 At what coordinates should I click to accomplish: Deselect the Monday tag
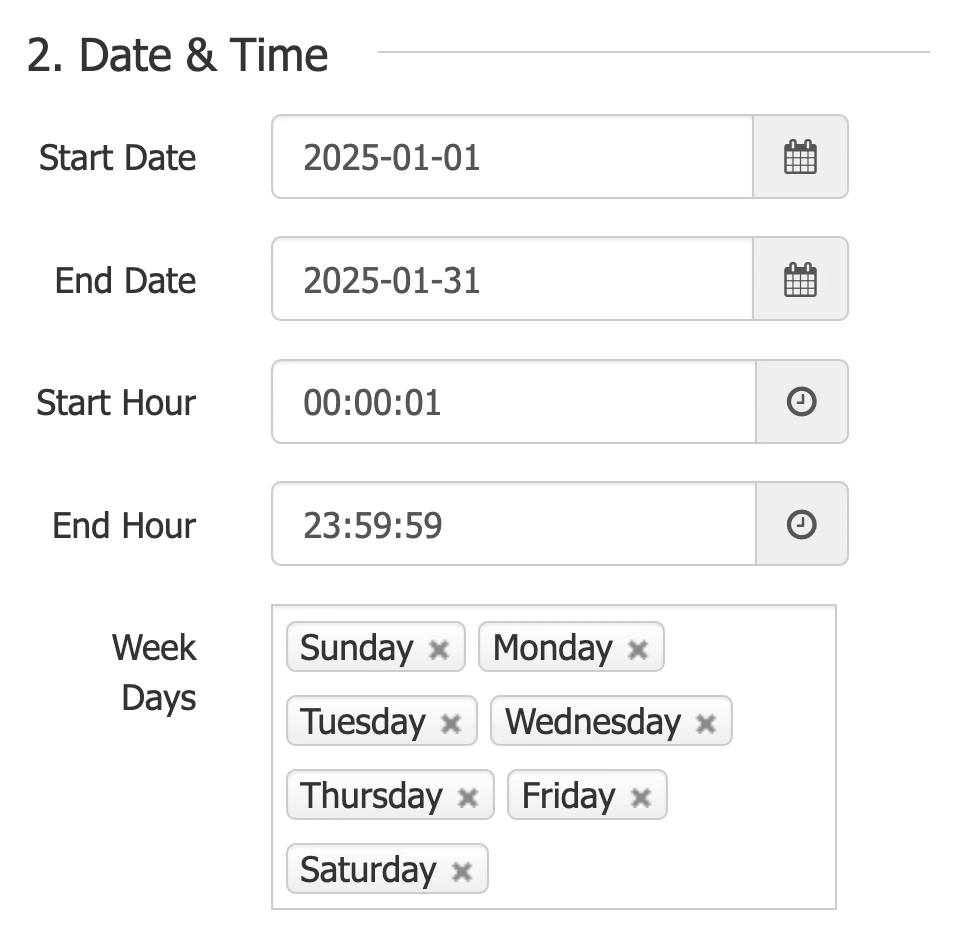pos(637,648)
